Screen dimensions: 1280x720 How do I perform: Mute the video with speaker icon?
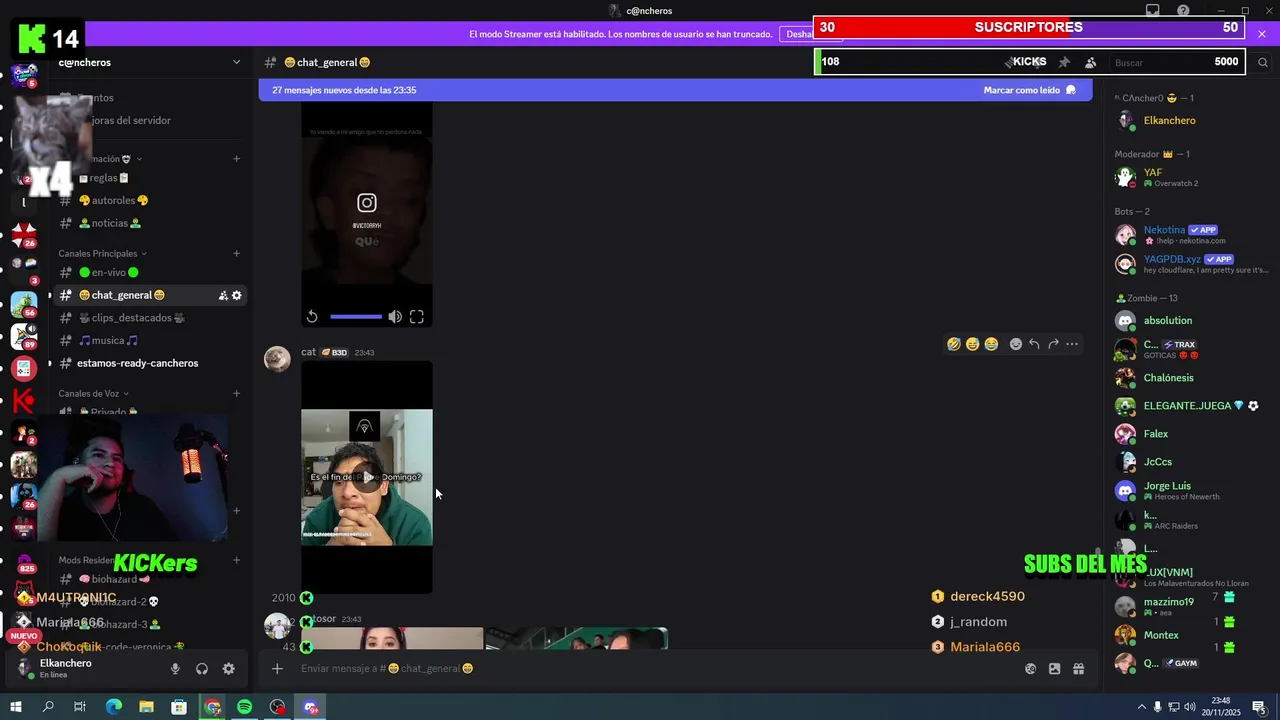click(395, 317)
